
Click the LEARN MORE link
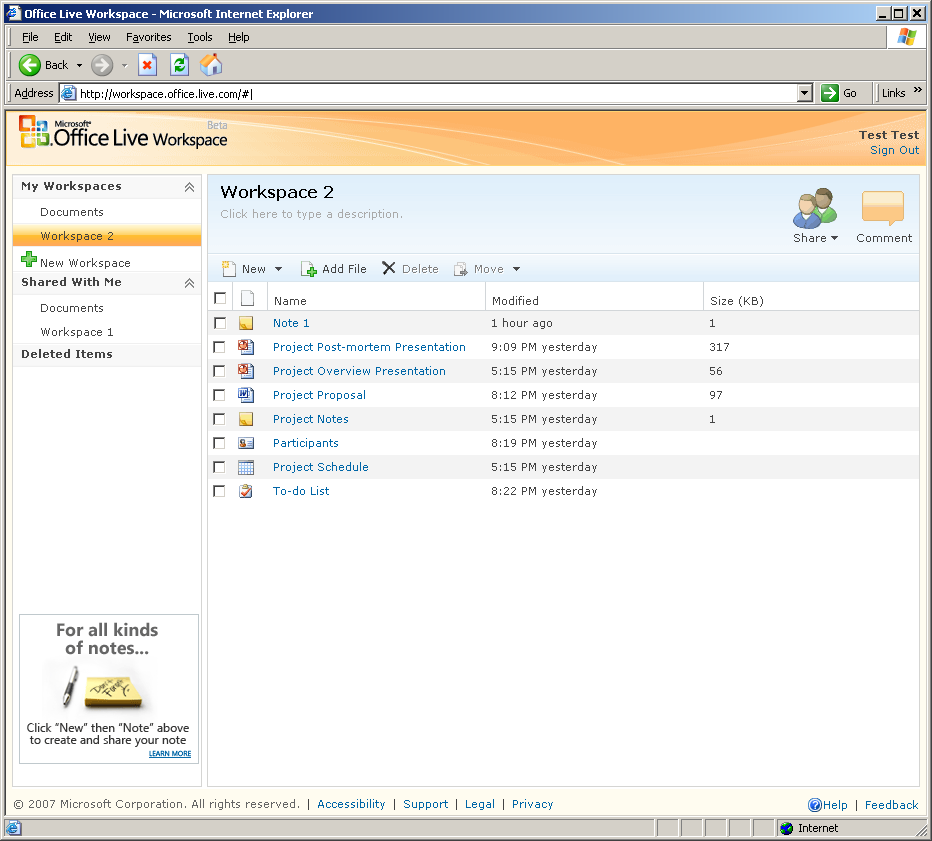[170, 754]
